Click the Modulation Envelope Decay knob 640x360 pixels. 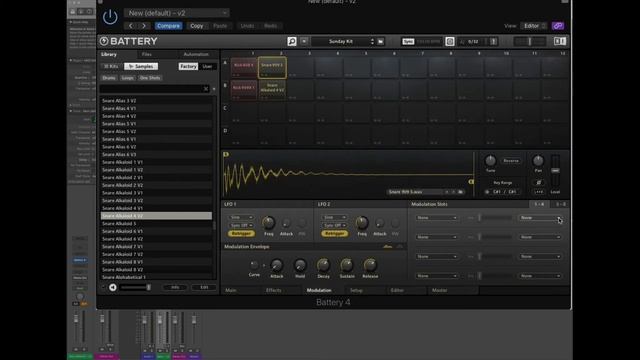tap(323, 266)
